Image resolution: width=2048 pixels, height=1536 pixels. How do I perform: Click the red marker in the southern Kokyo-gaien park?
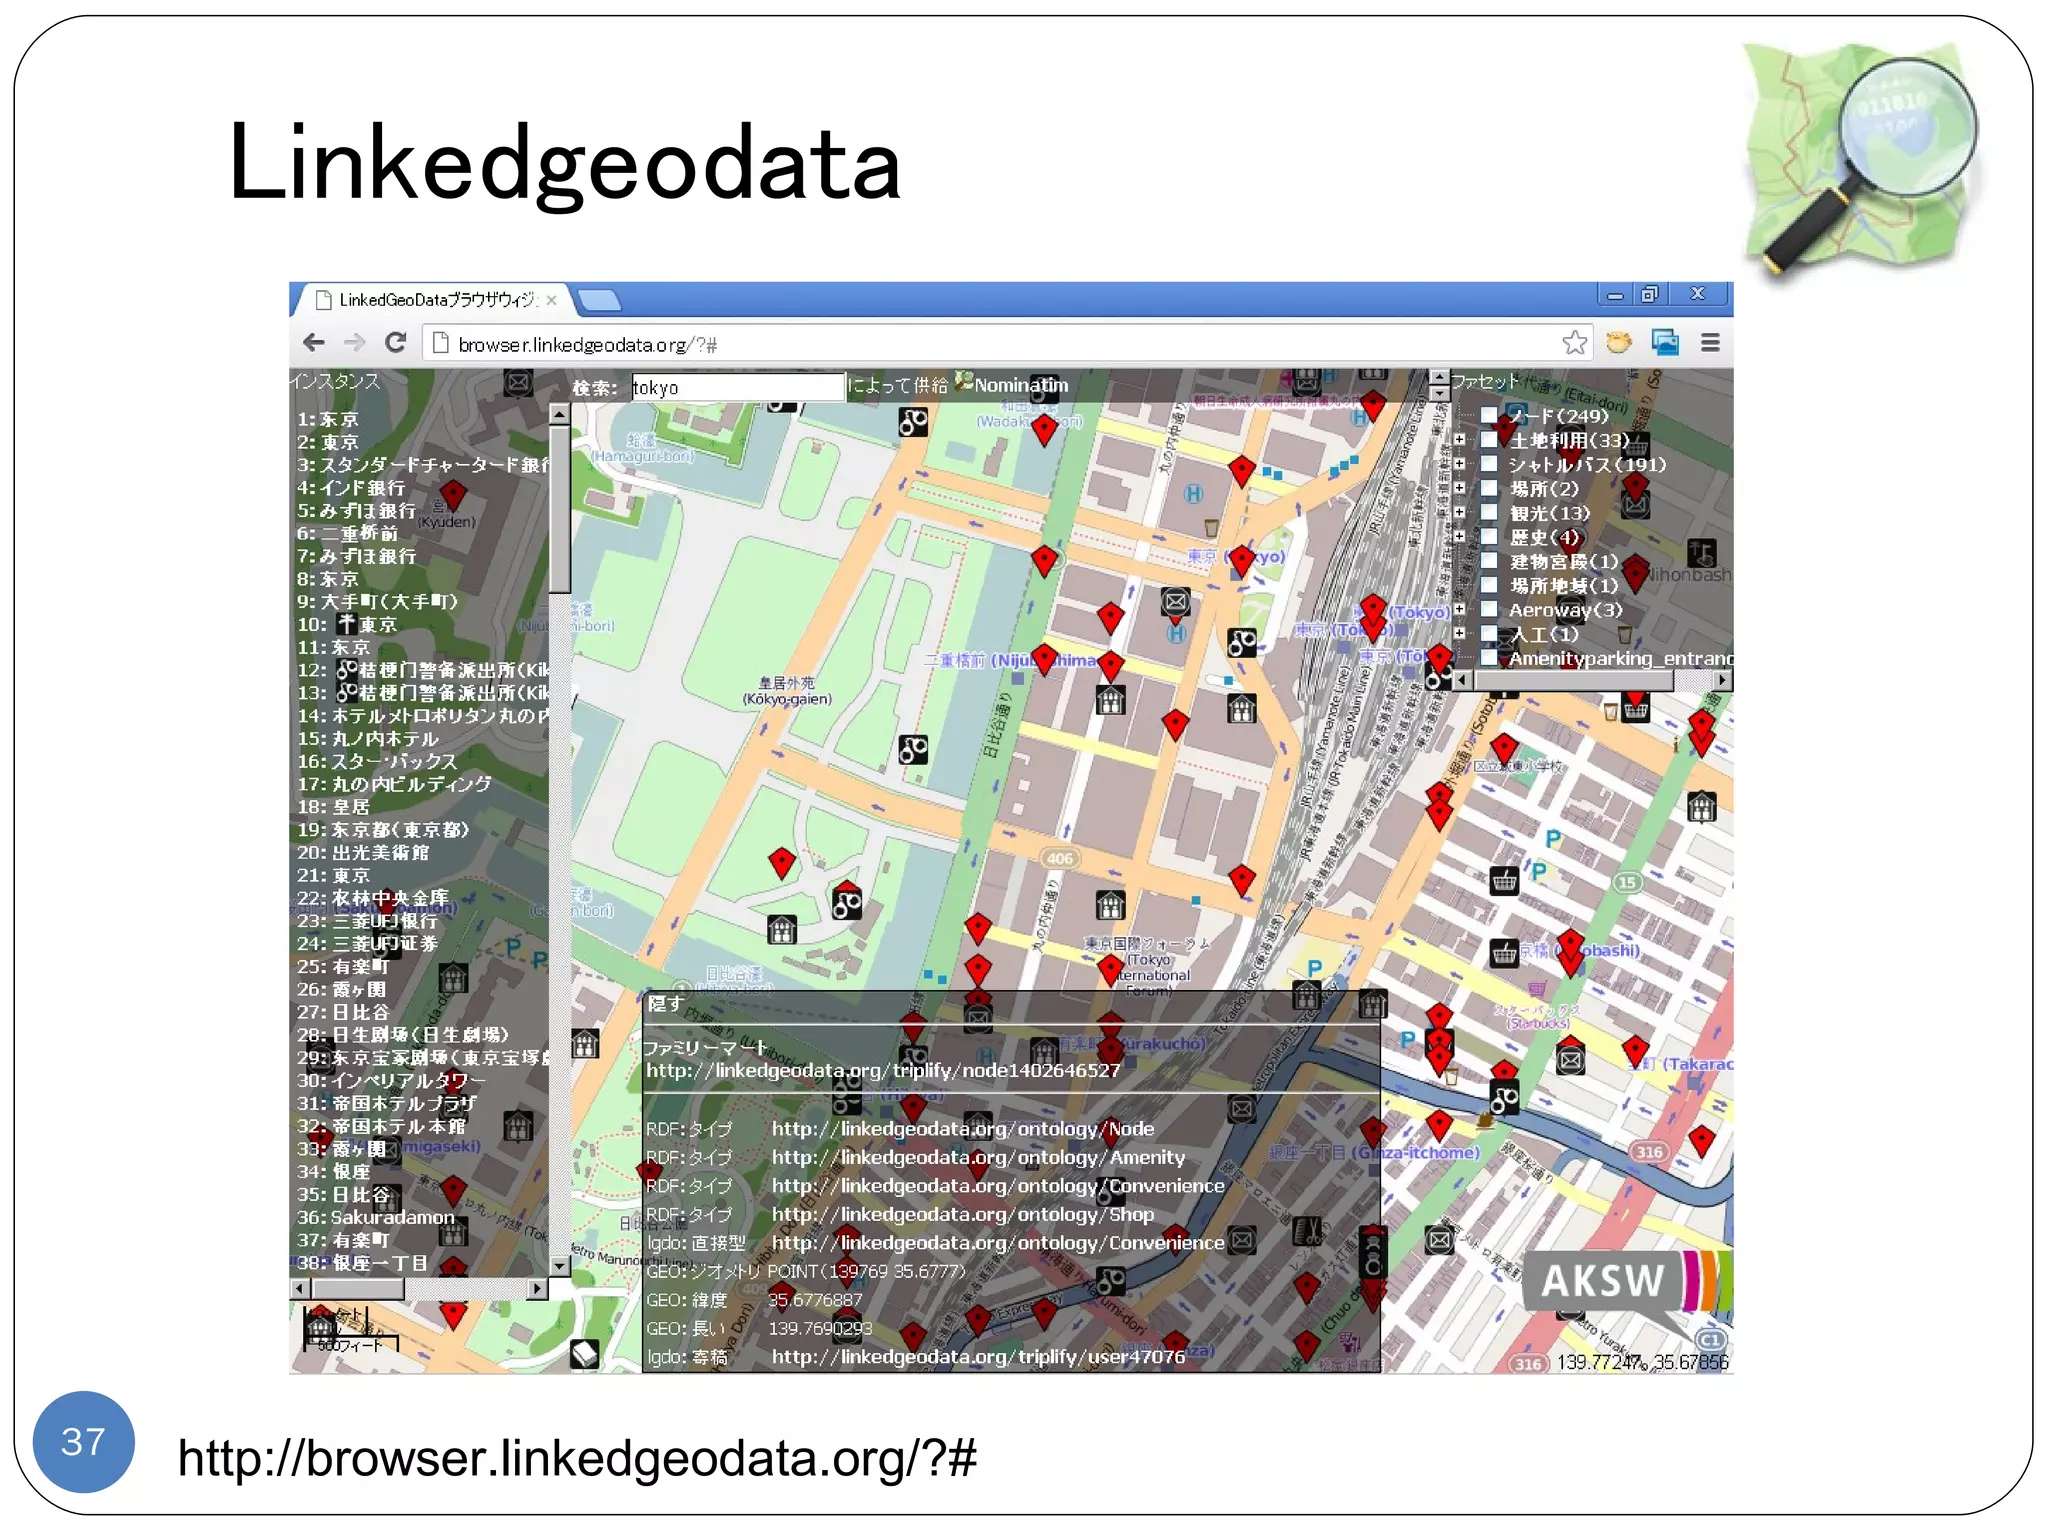[782, 863]
